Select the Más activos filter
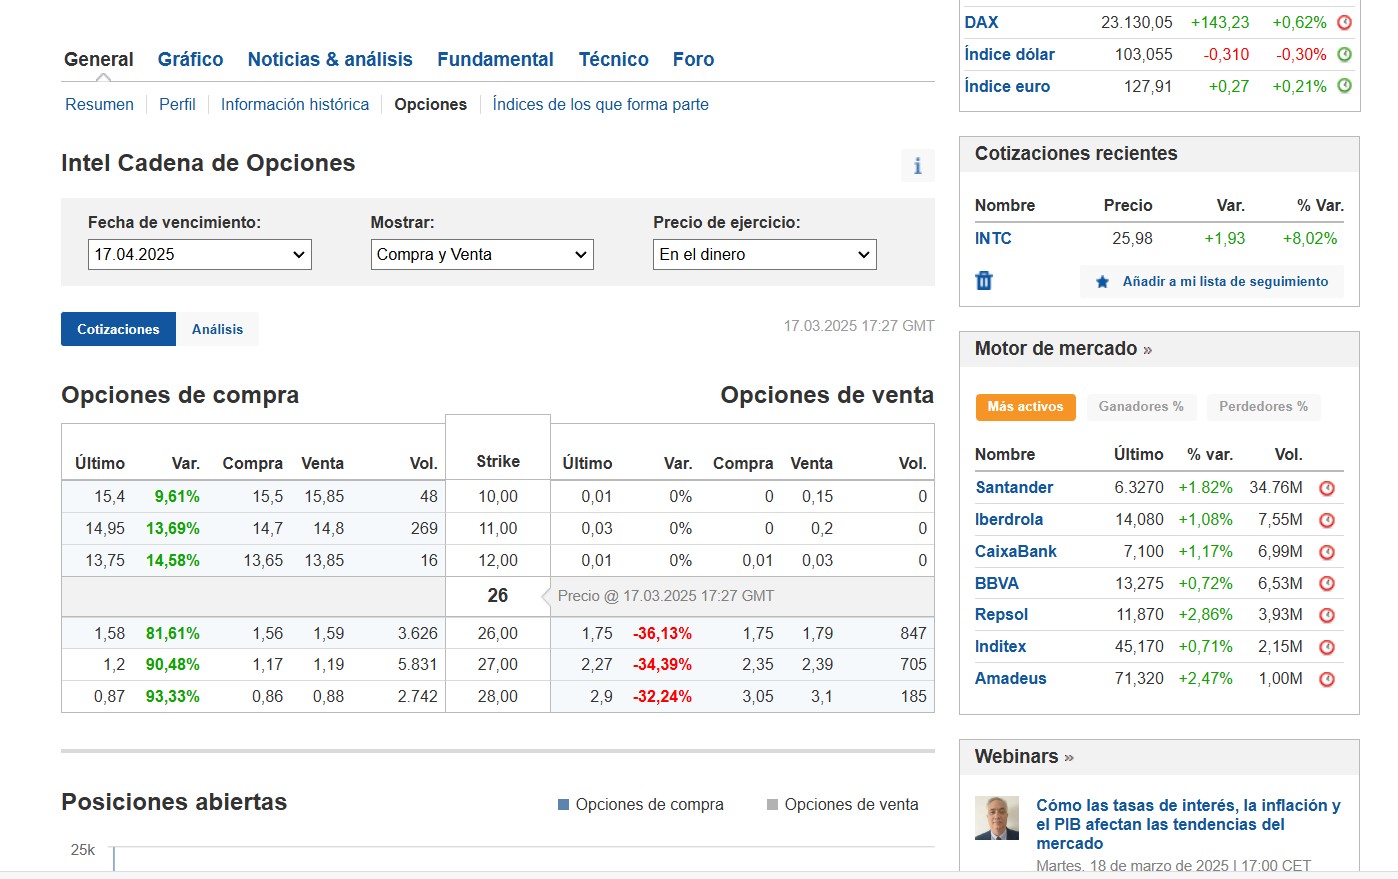The height and width of the screenshot is (879, 1398). point(1025,407)
